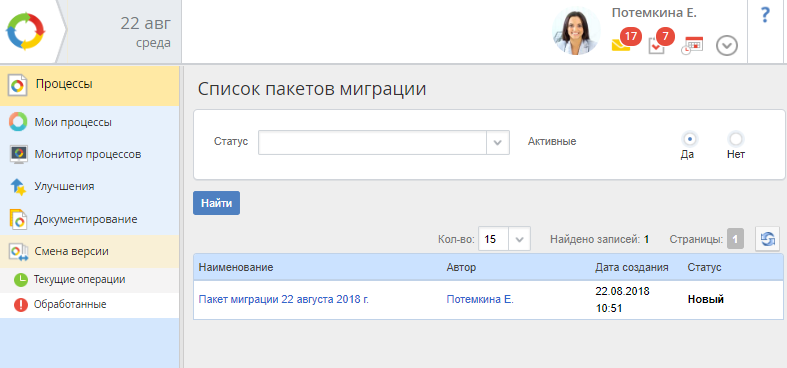
Task: Open Смена версии menu item
Action: tap(89, 252)
